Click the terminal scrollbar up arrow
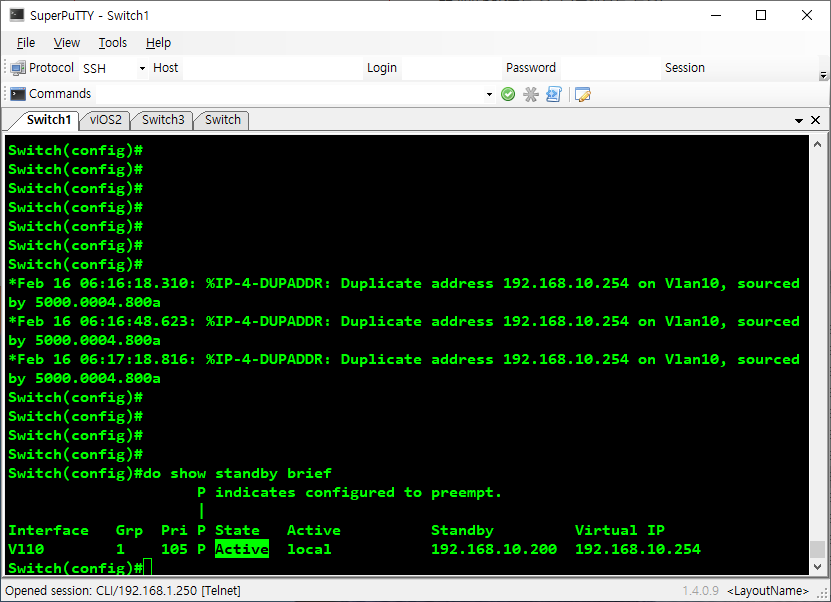The height and width of the screenshot is (602, 831). (x=817, y=144)
